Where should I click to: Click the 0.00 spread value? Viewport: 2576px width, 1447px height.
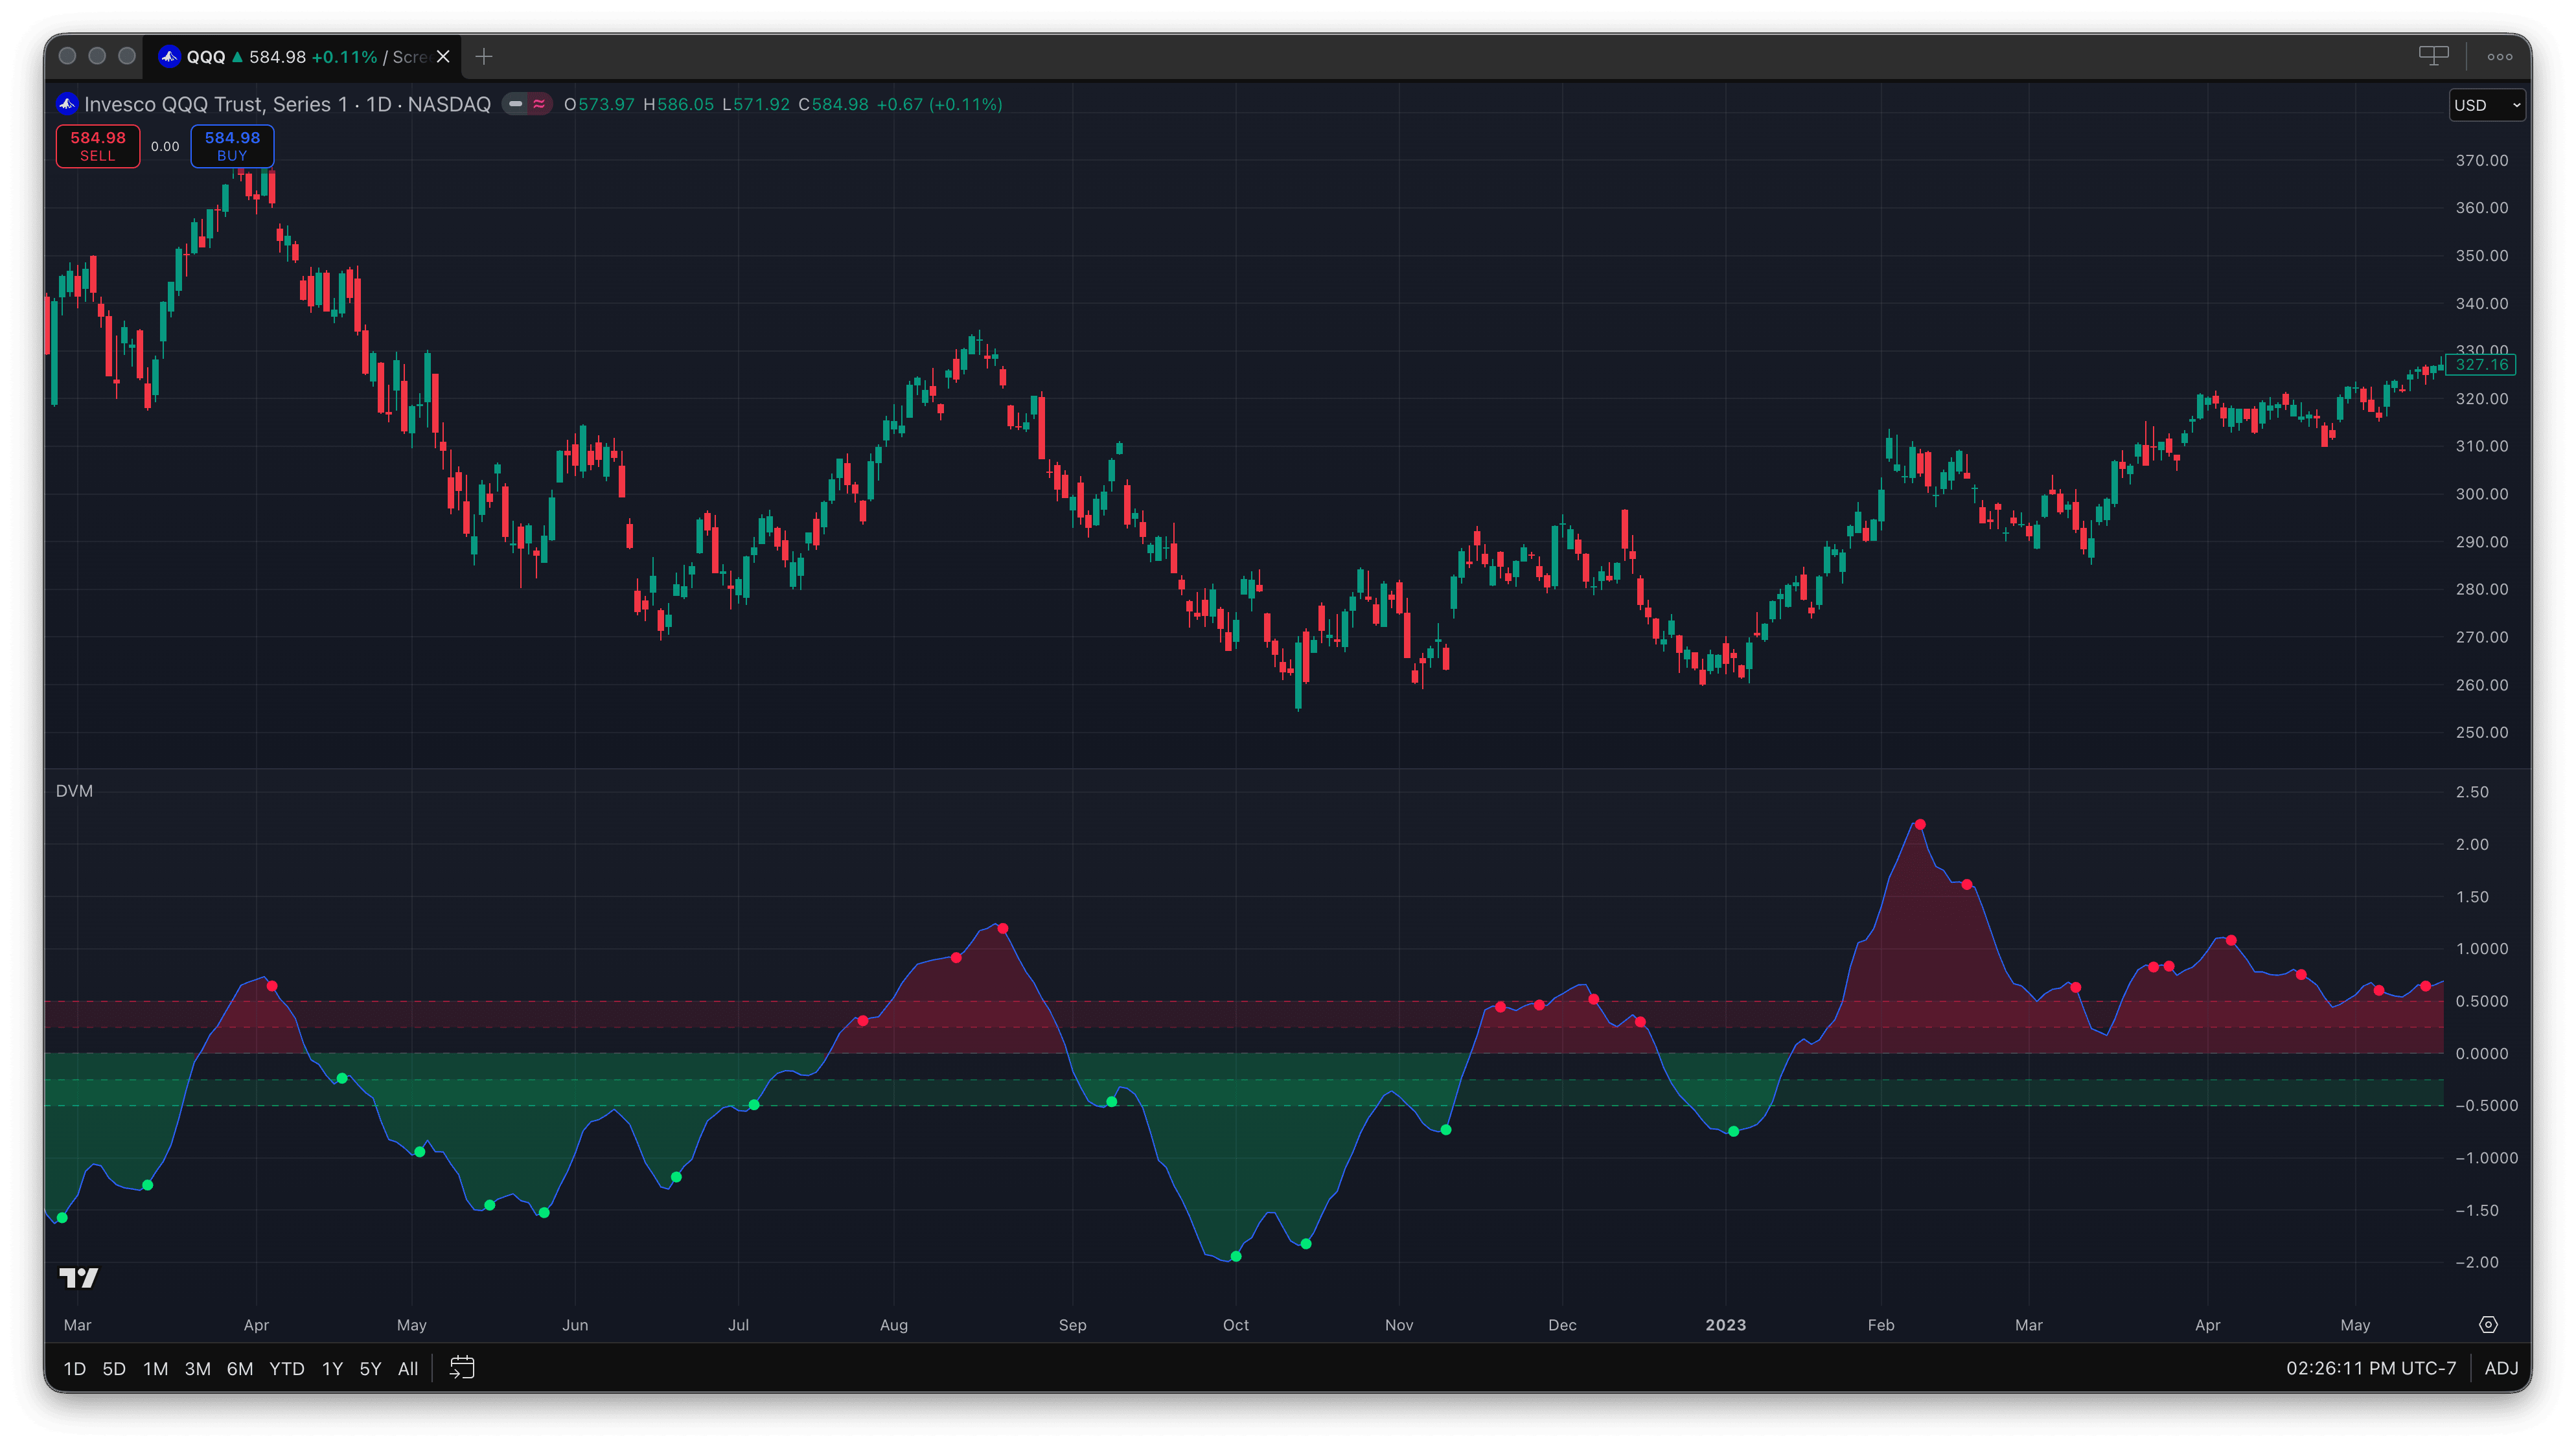[x=165, y=146]
